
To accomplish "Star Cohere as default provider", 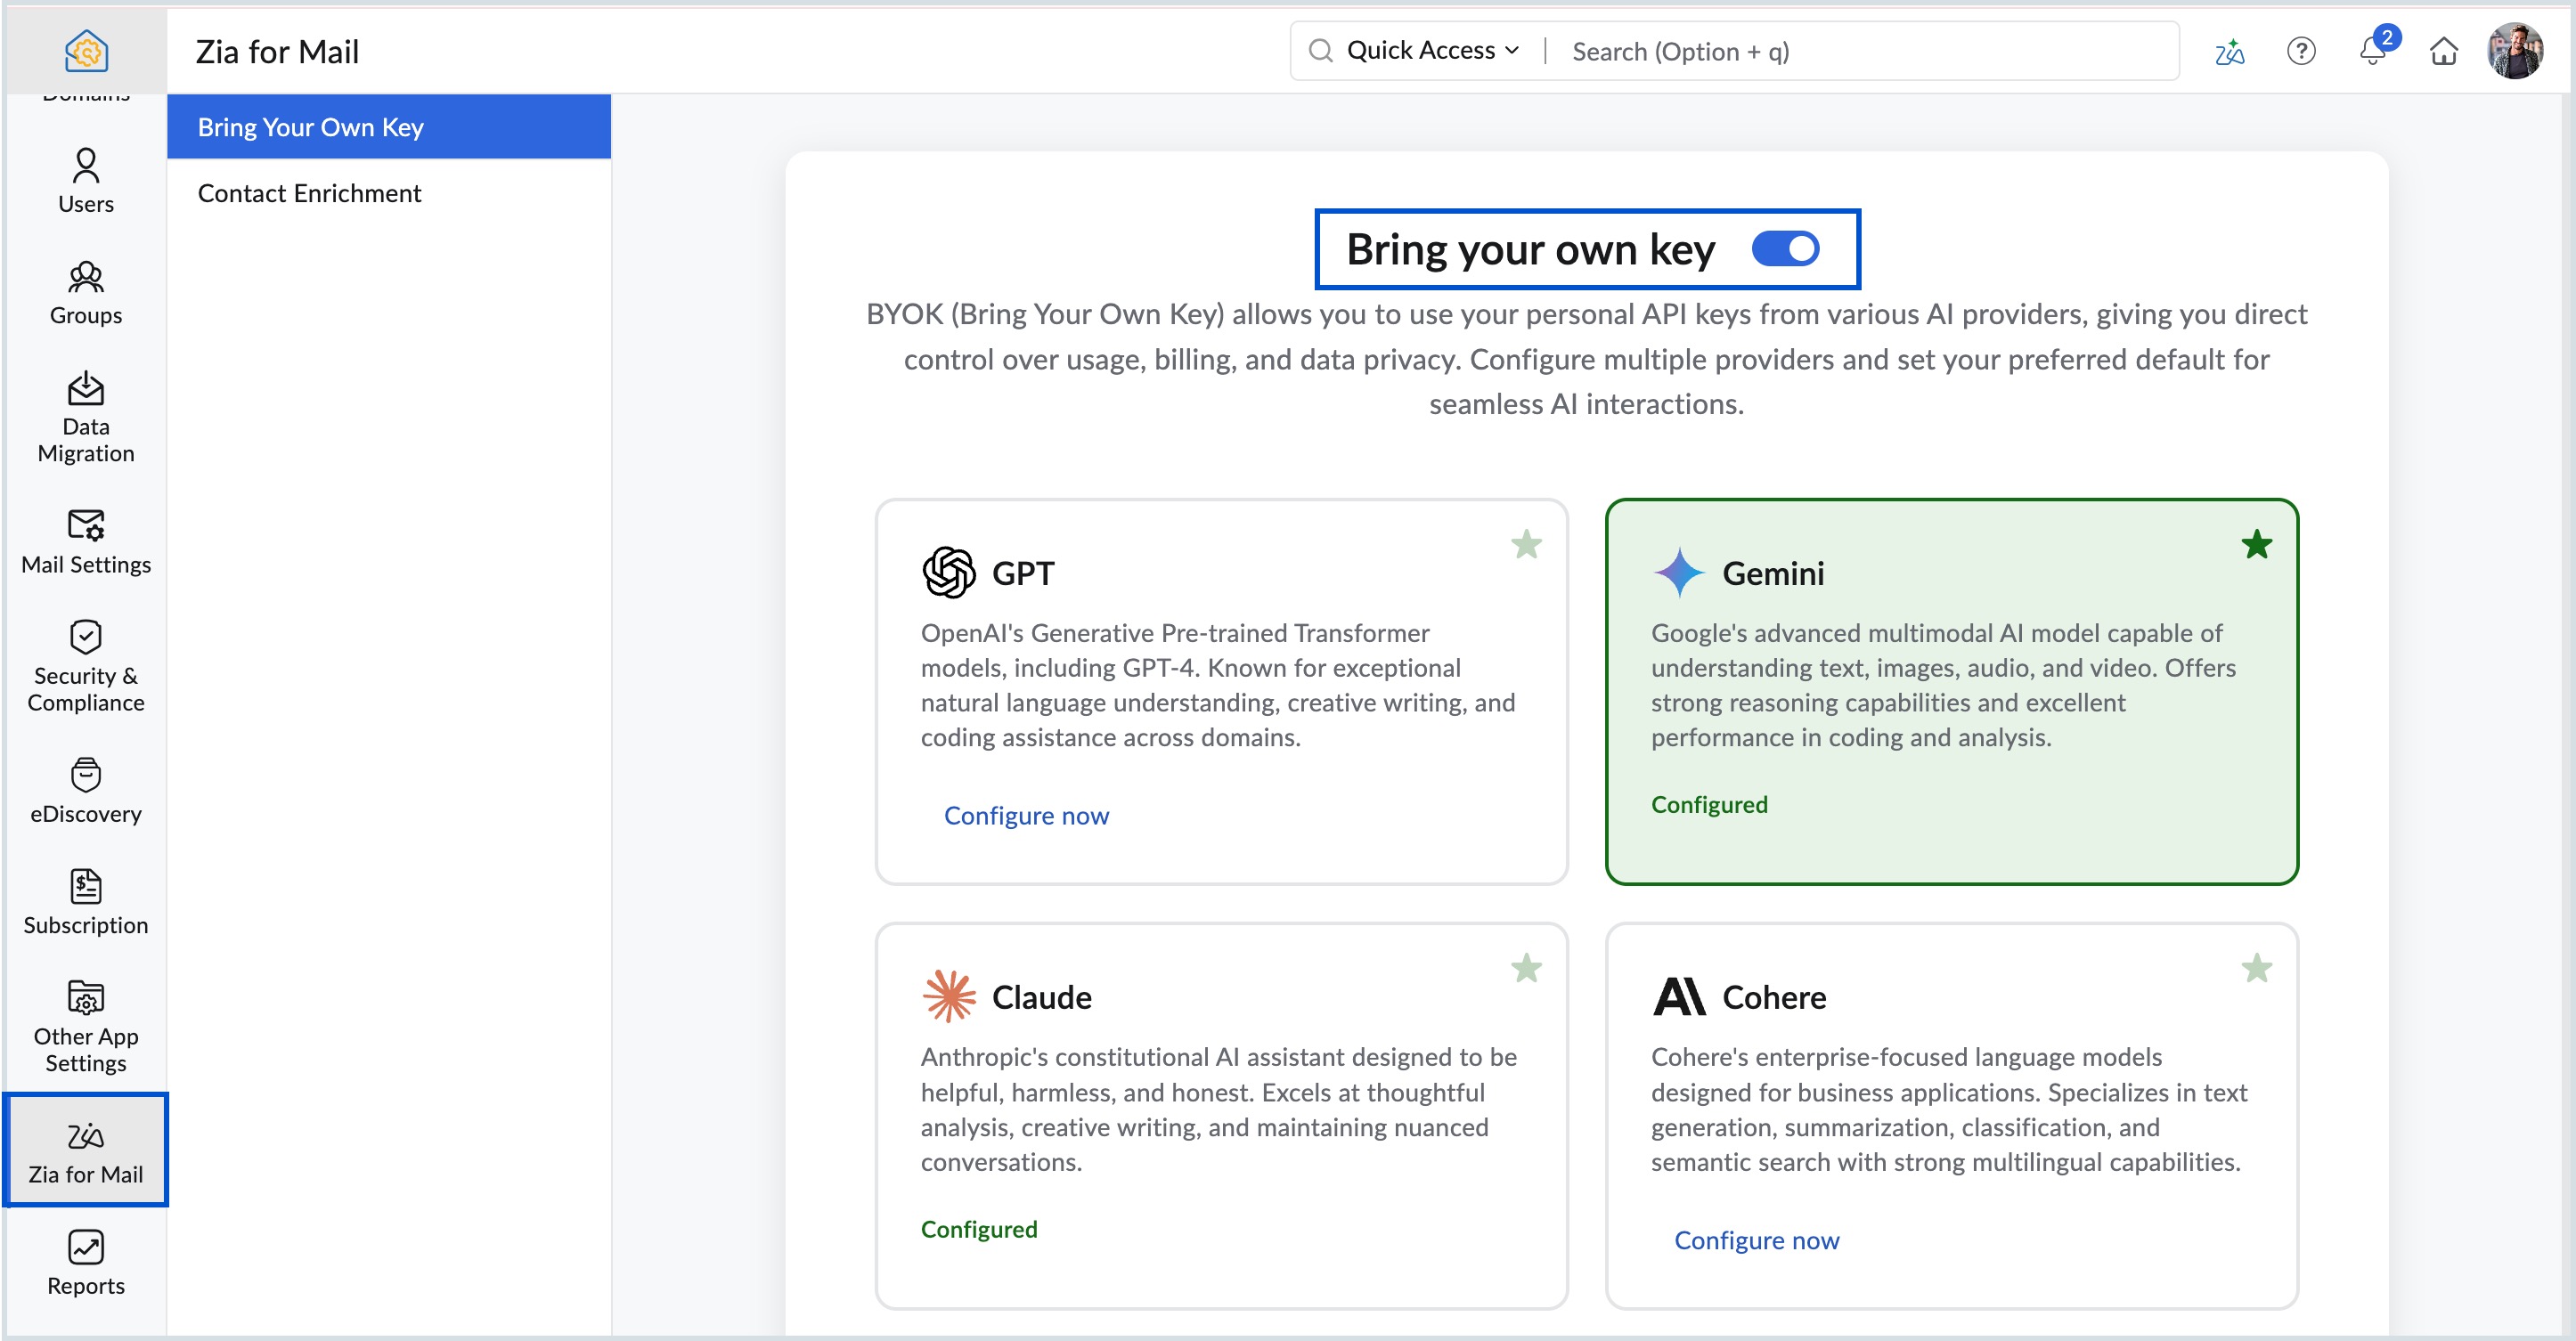I will click(x=2256, y=968).
